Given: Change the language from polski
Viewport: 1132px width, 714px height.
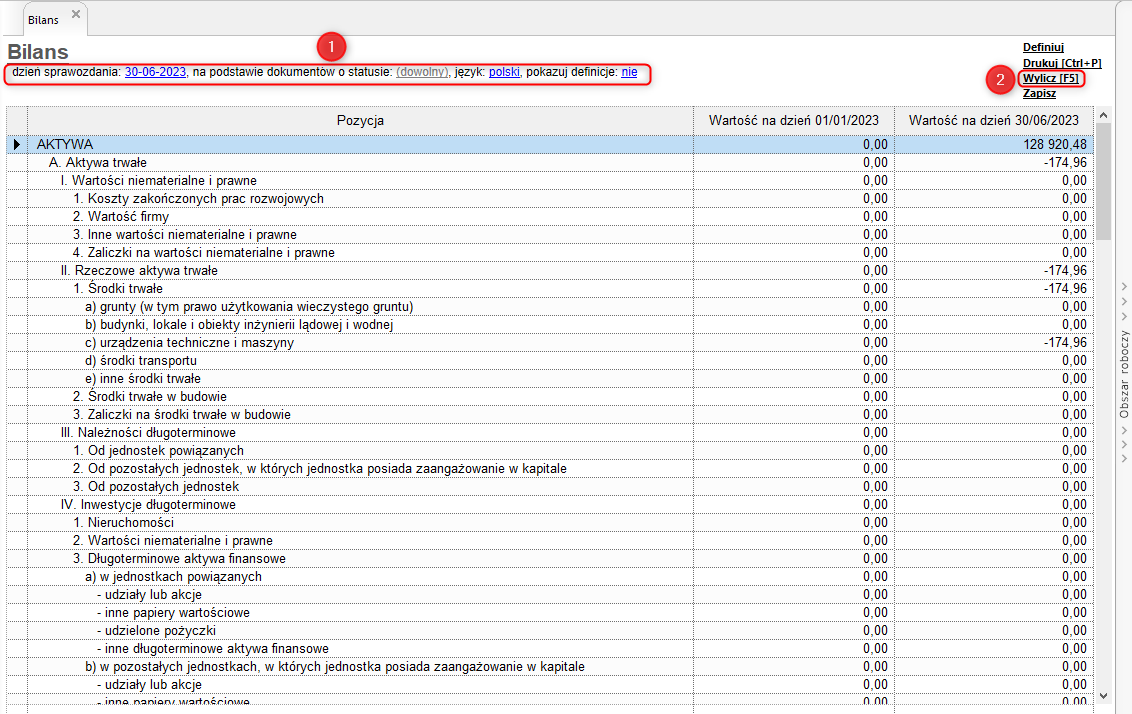Looking at the screenshot, I should [x=504, y=73].
